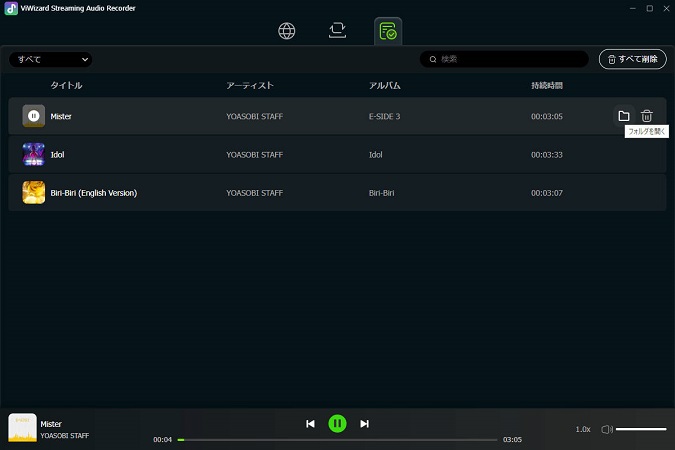Click the Idol album name cell
The image size is (675, 450).
(x=375, y=155)
